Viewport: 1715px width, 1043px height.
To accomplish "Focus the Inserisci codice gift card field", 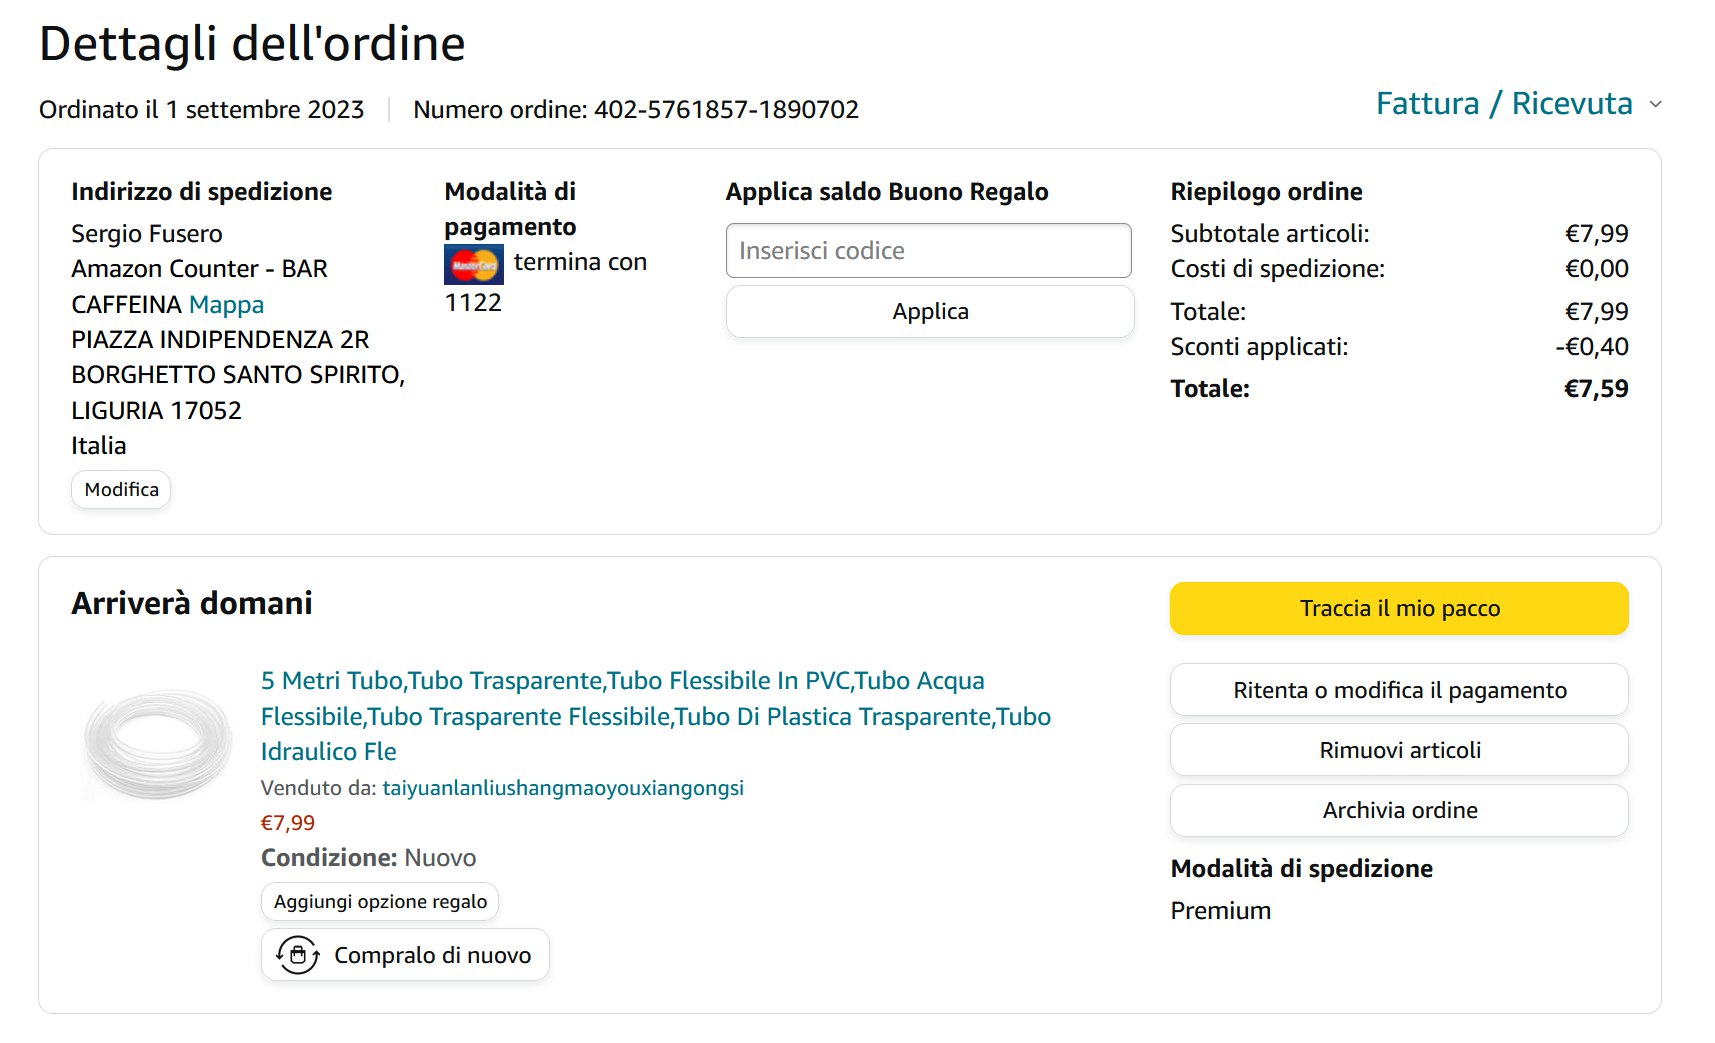I will pyautogui.click(x=928, y=251).
